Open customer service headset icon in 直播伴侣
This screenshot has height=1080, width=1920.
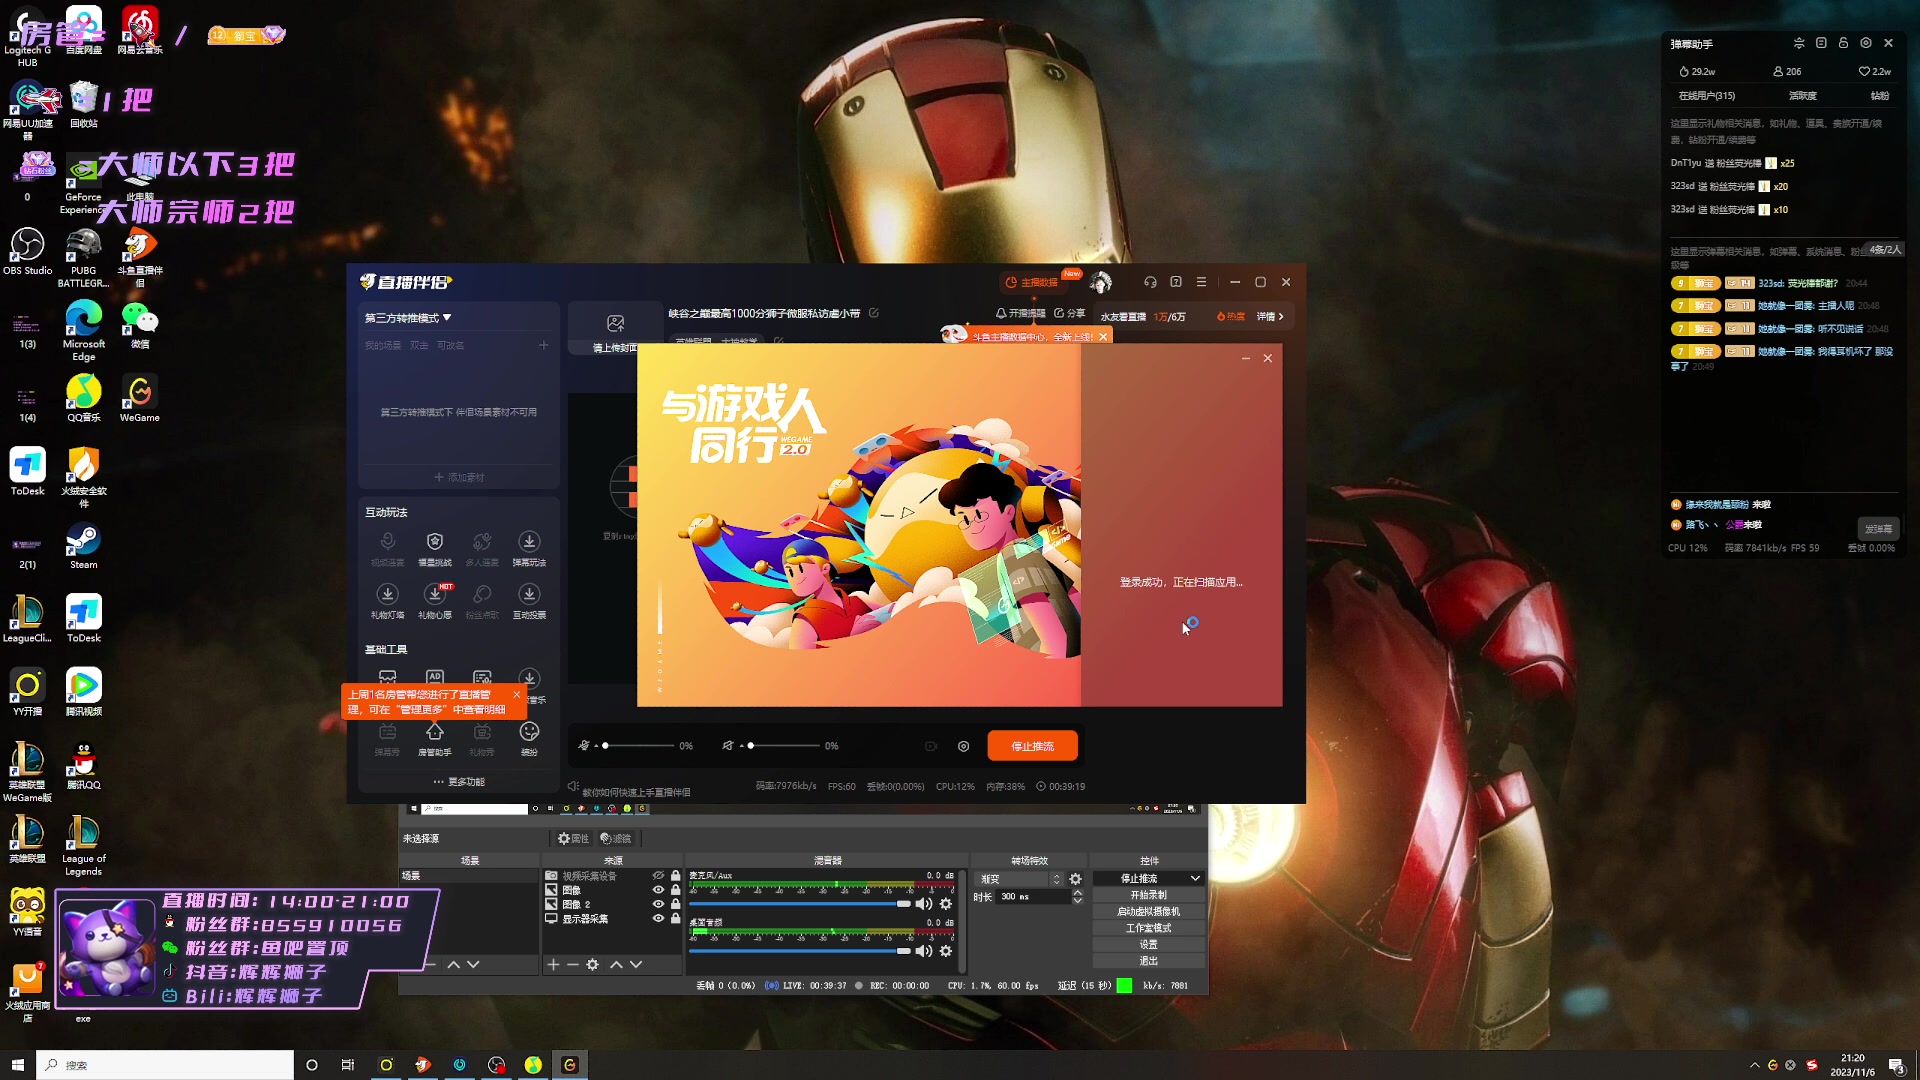click(1150, 282)
